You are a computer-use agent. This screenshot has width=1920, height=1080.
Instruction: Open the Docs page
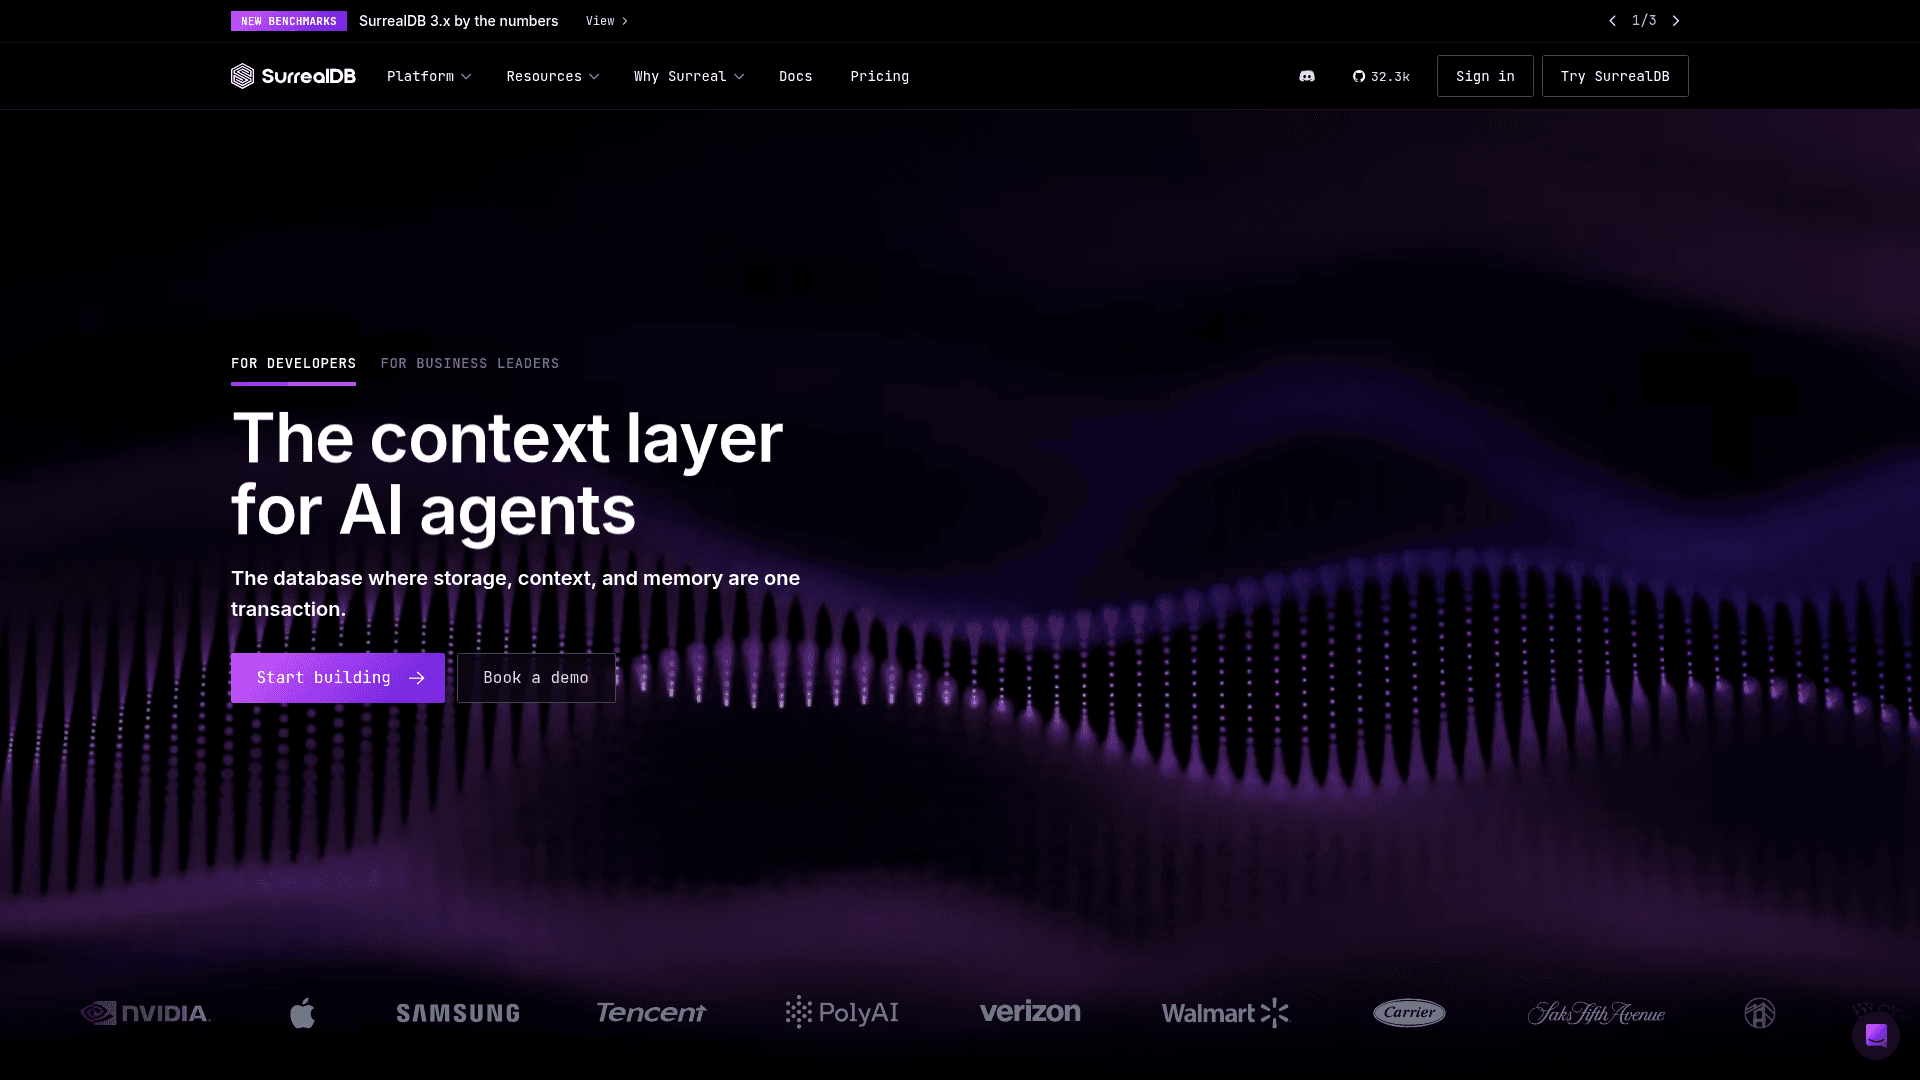pos(796,76)
